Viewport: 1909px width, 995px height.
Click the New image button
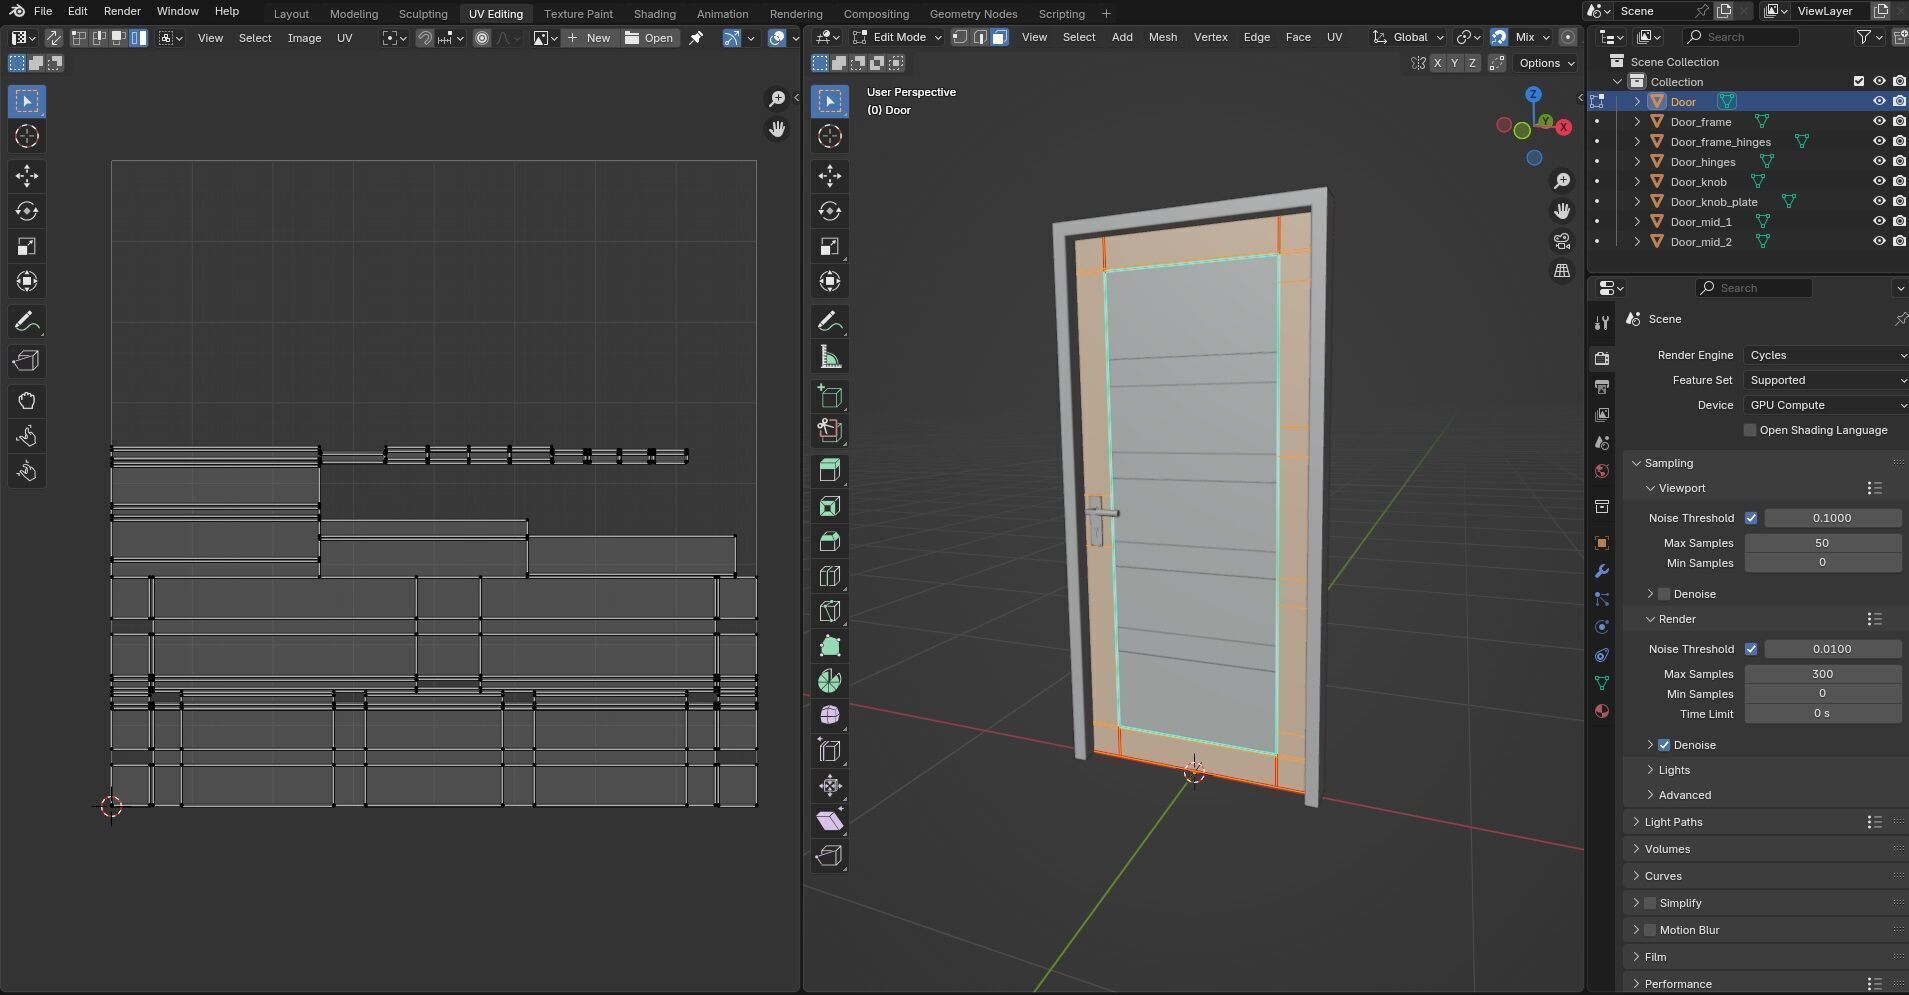coord(588,38)
